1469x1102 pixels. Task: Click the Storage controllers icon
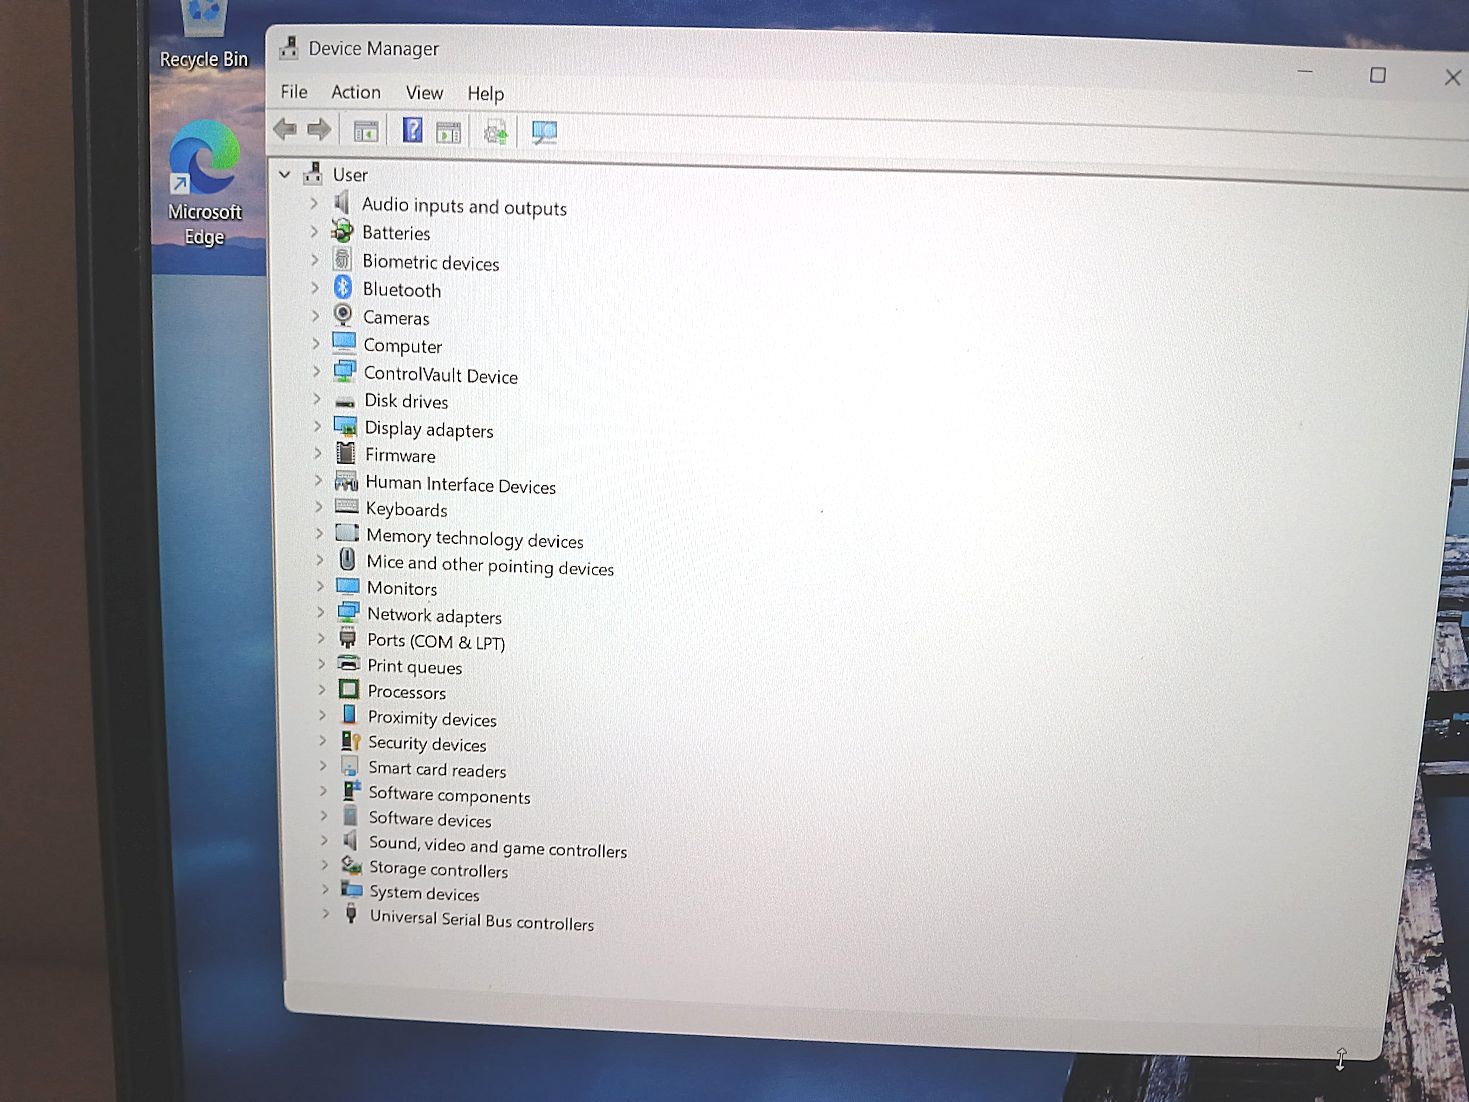point(352,866)
